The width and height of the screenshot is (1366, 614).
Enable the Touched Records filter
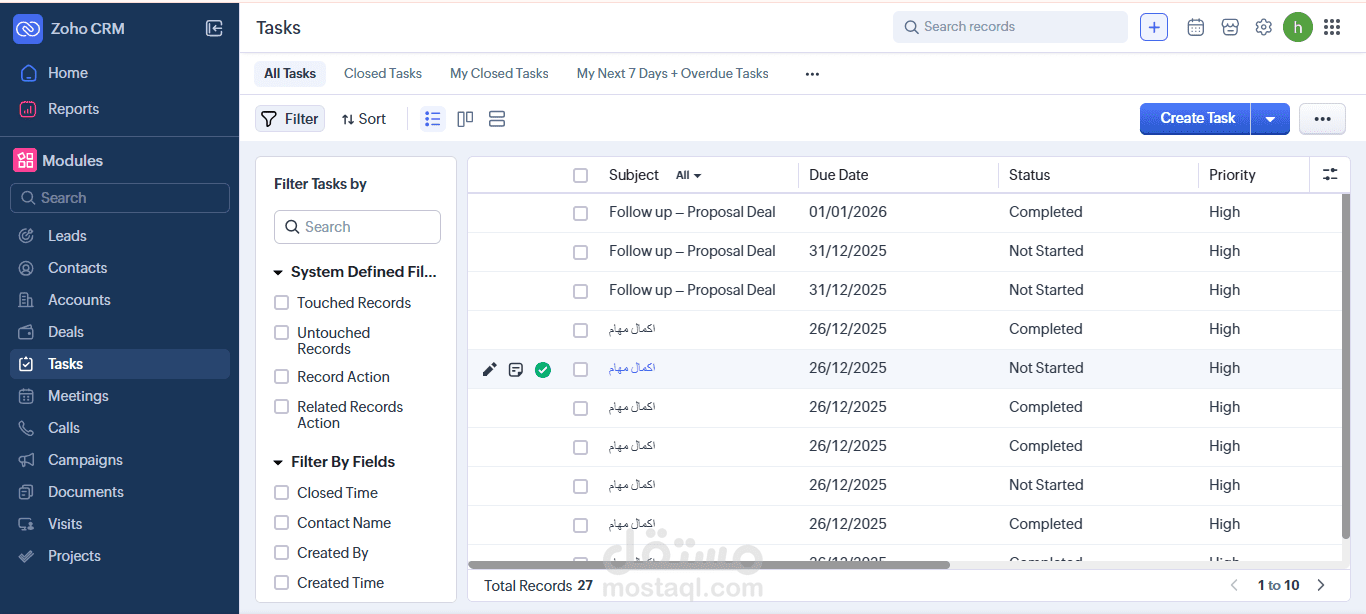coord(281,302)
